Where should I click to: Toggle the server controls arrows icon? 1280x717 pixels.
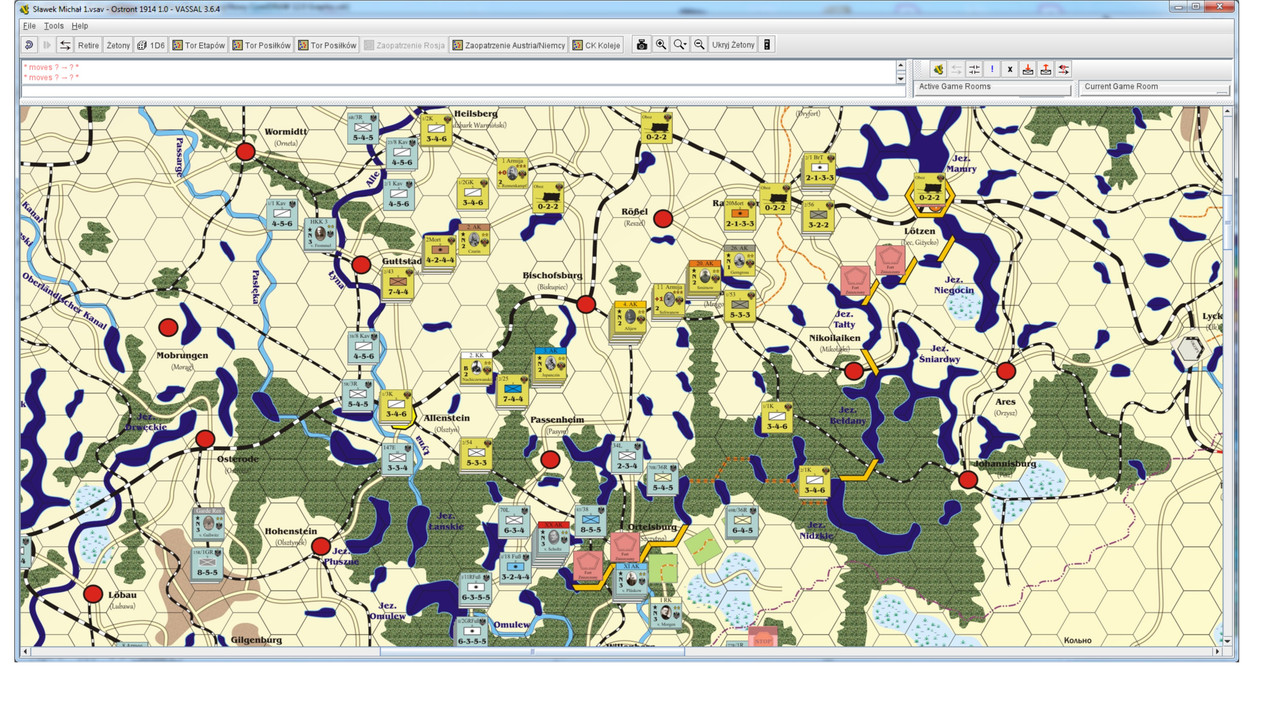click(65, 45)
